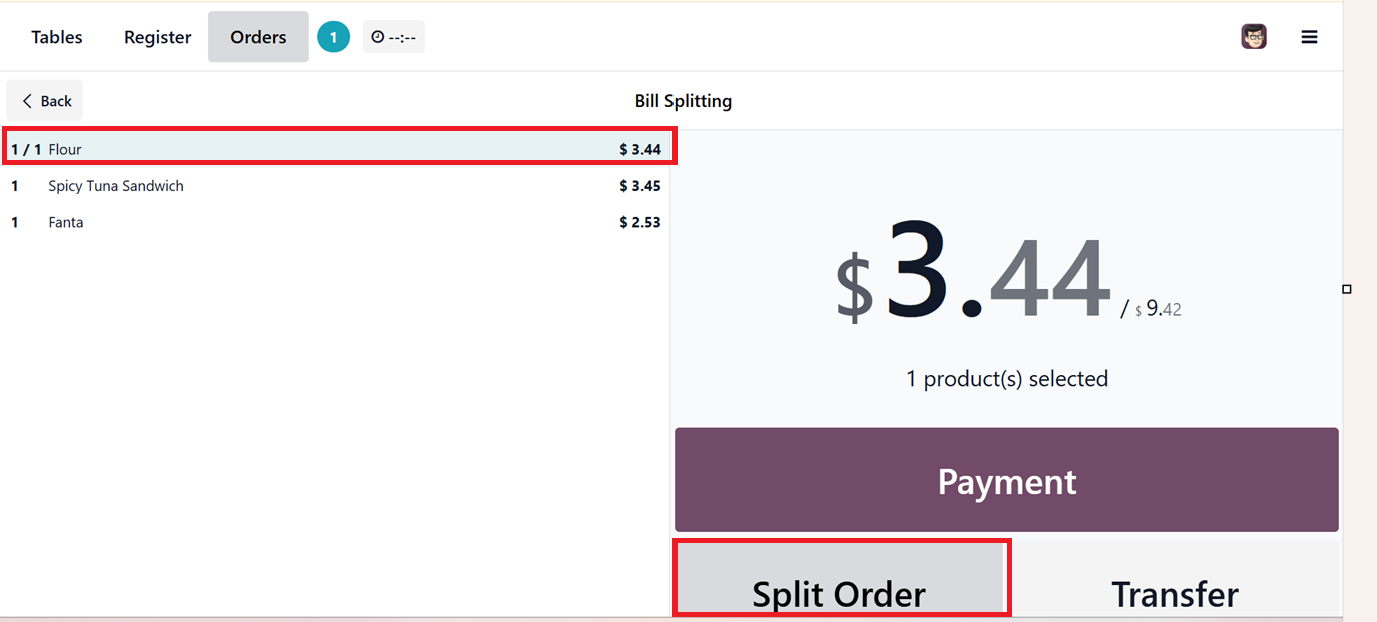This screenshot has height=622, width=1377.
Task: Click the Split Order button
Action: click(x=839, y=590)
